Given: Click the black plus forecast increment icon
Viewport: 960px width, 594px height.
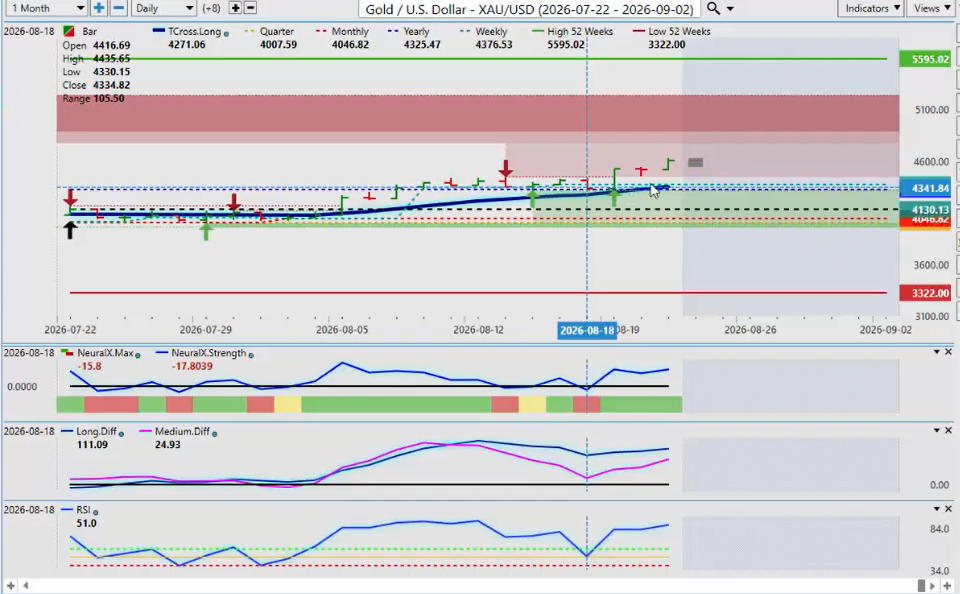Looking at the screenshot, I should [235, 8].
